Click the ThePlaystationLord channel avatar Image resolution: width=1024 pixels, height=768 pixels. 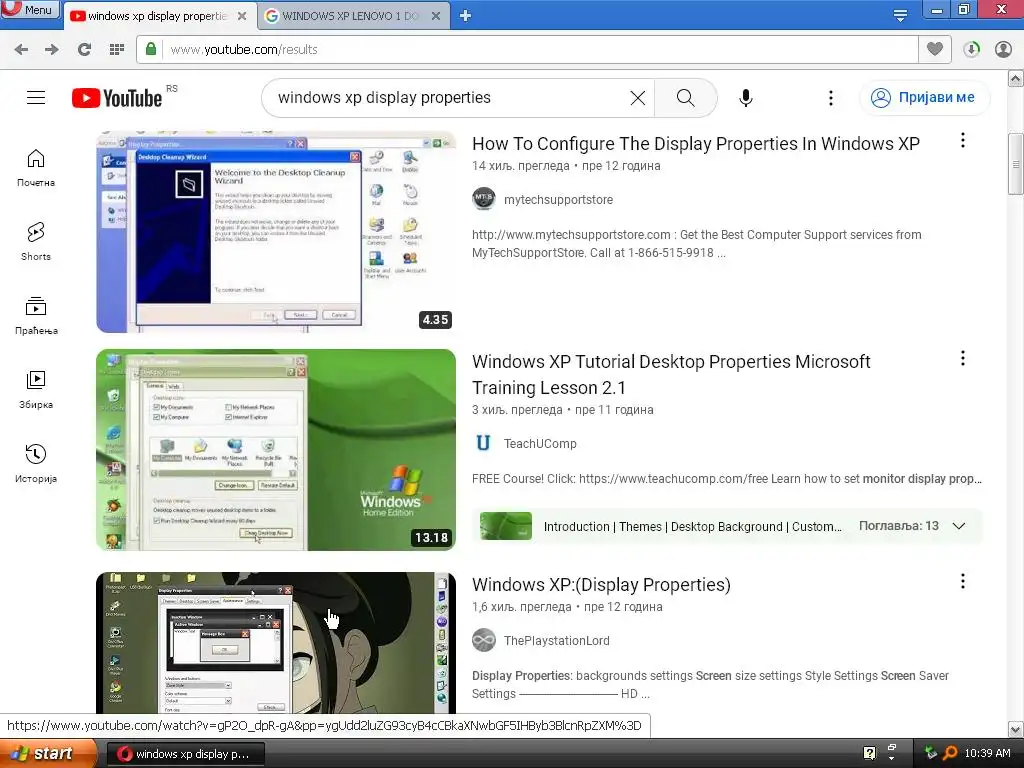click(484, 640)
